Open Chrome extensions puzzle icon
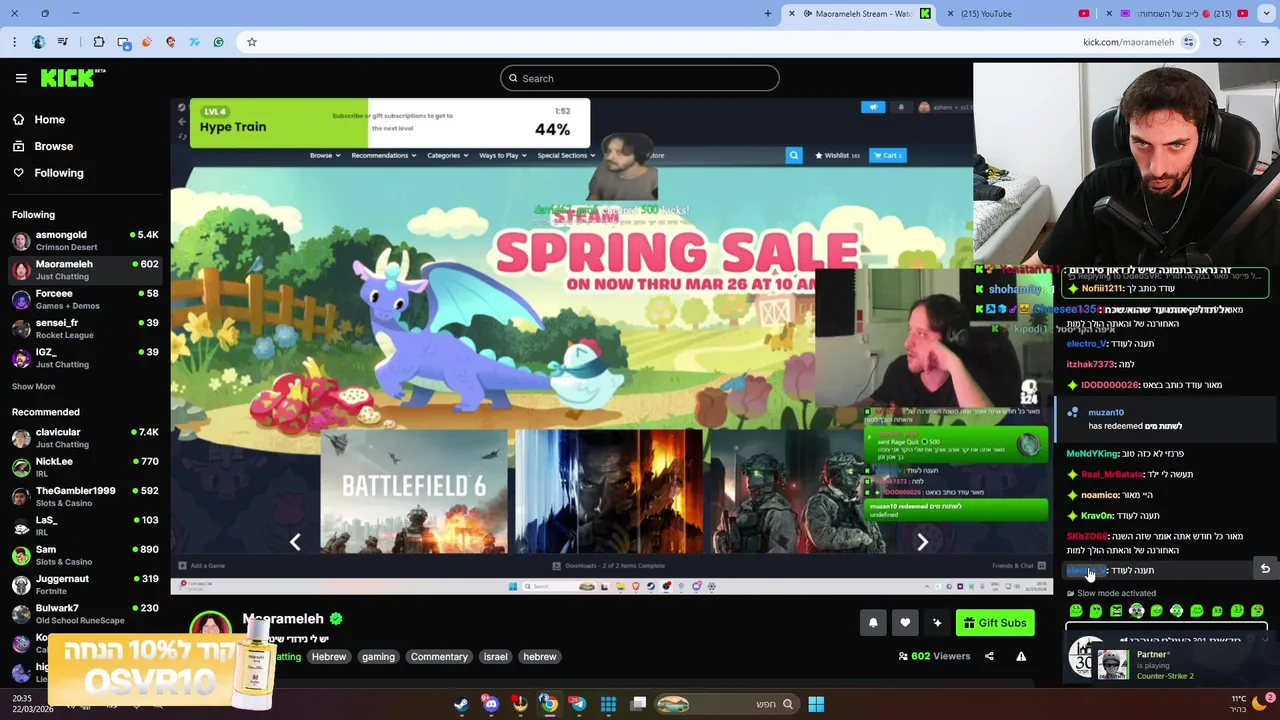 [99, 42]
